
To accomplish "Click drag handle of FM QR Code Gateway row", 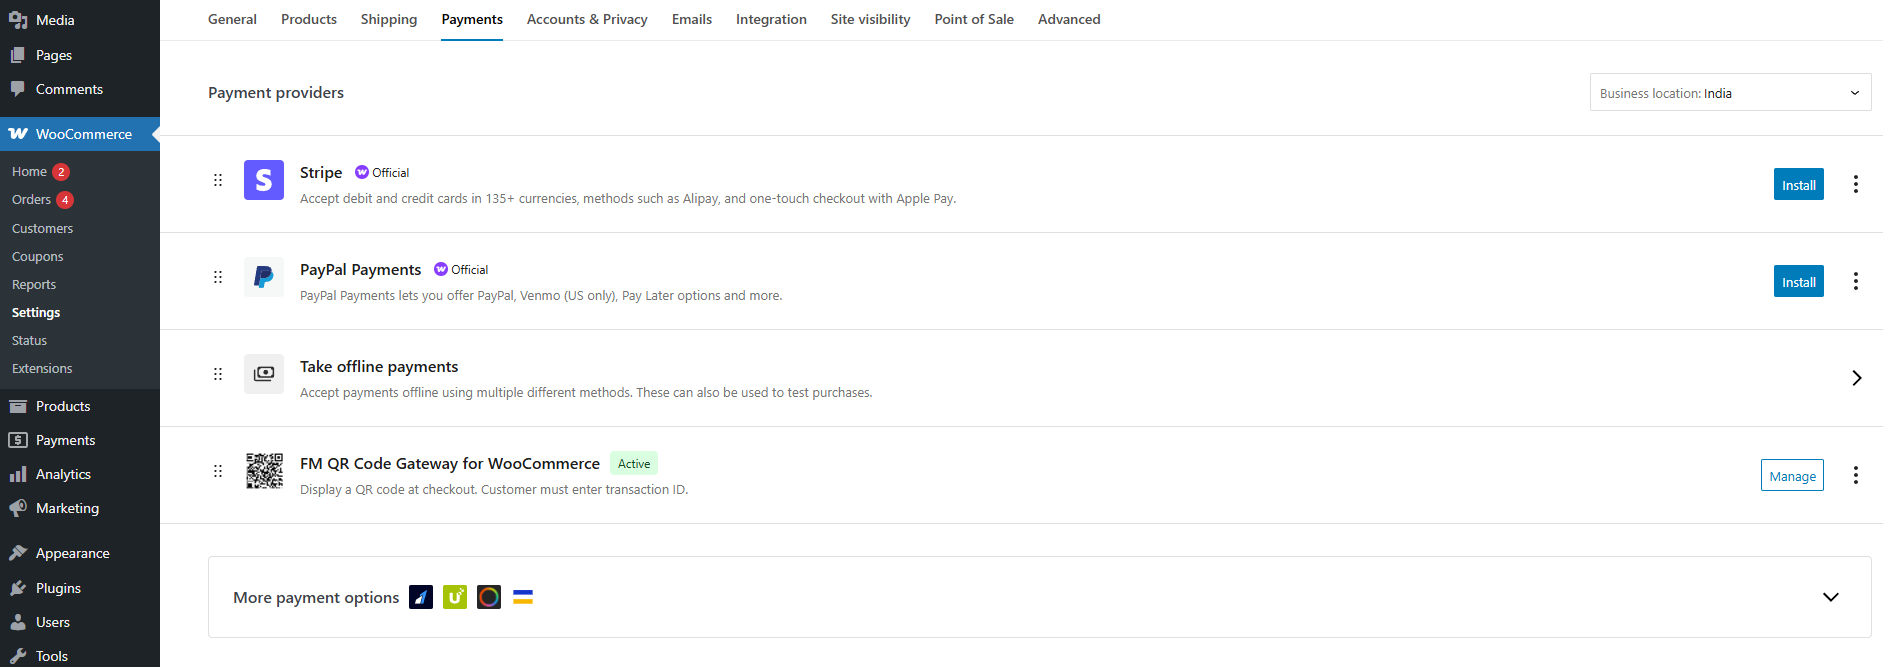I will click(218, 471).
